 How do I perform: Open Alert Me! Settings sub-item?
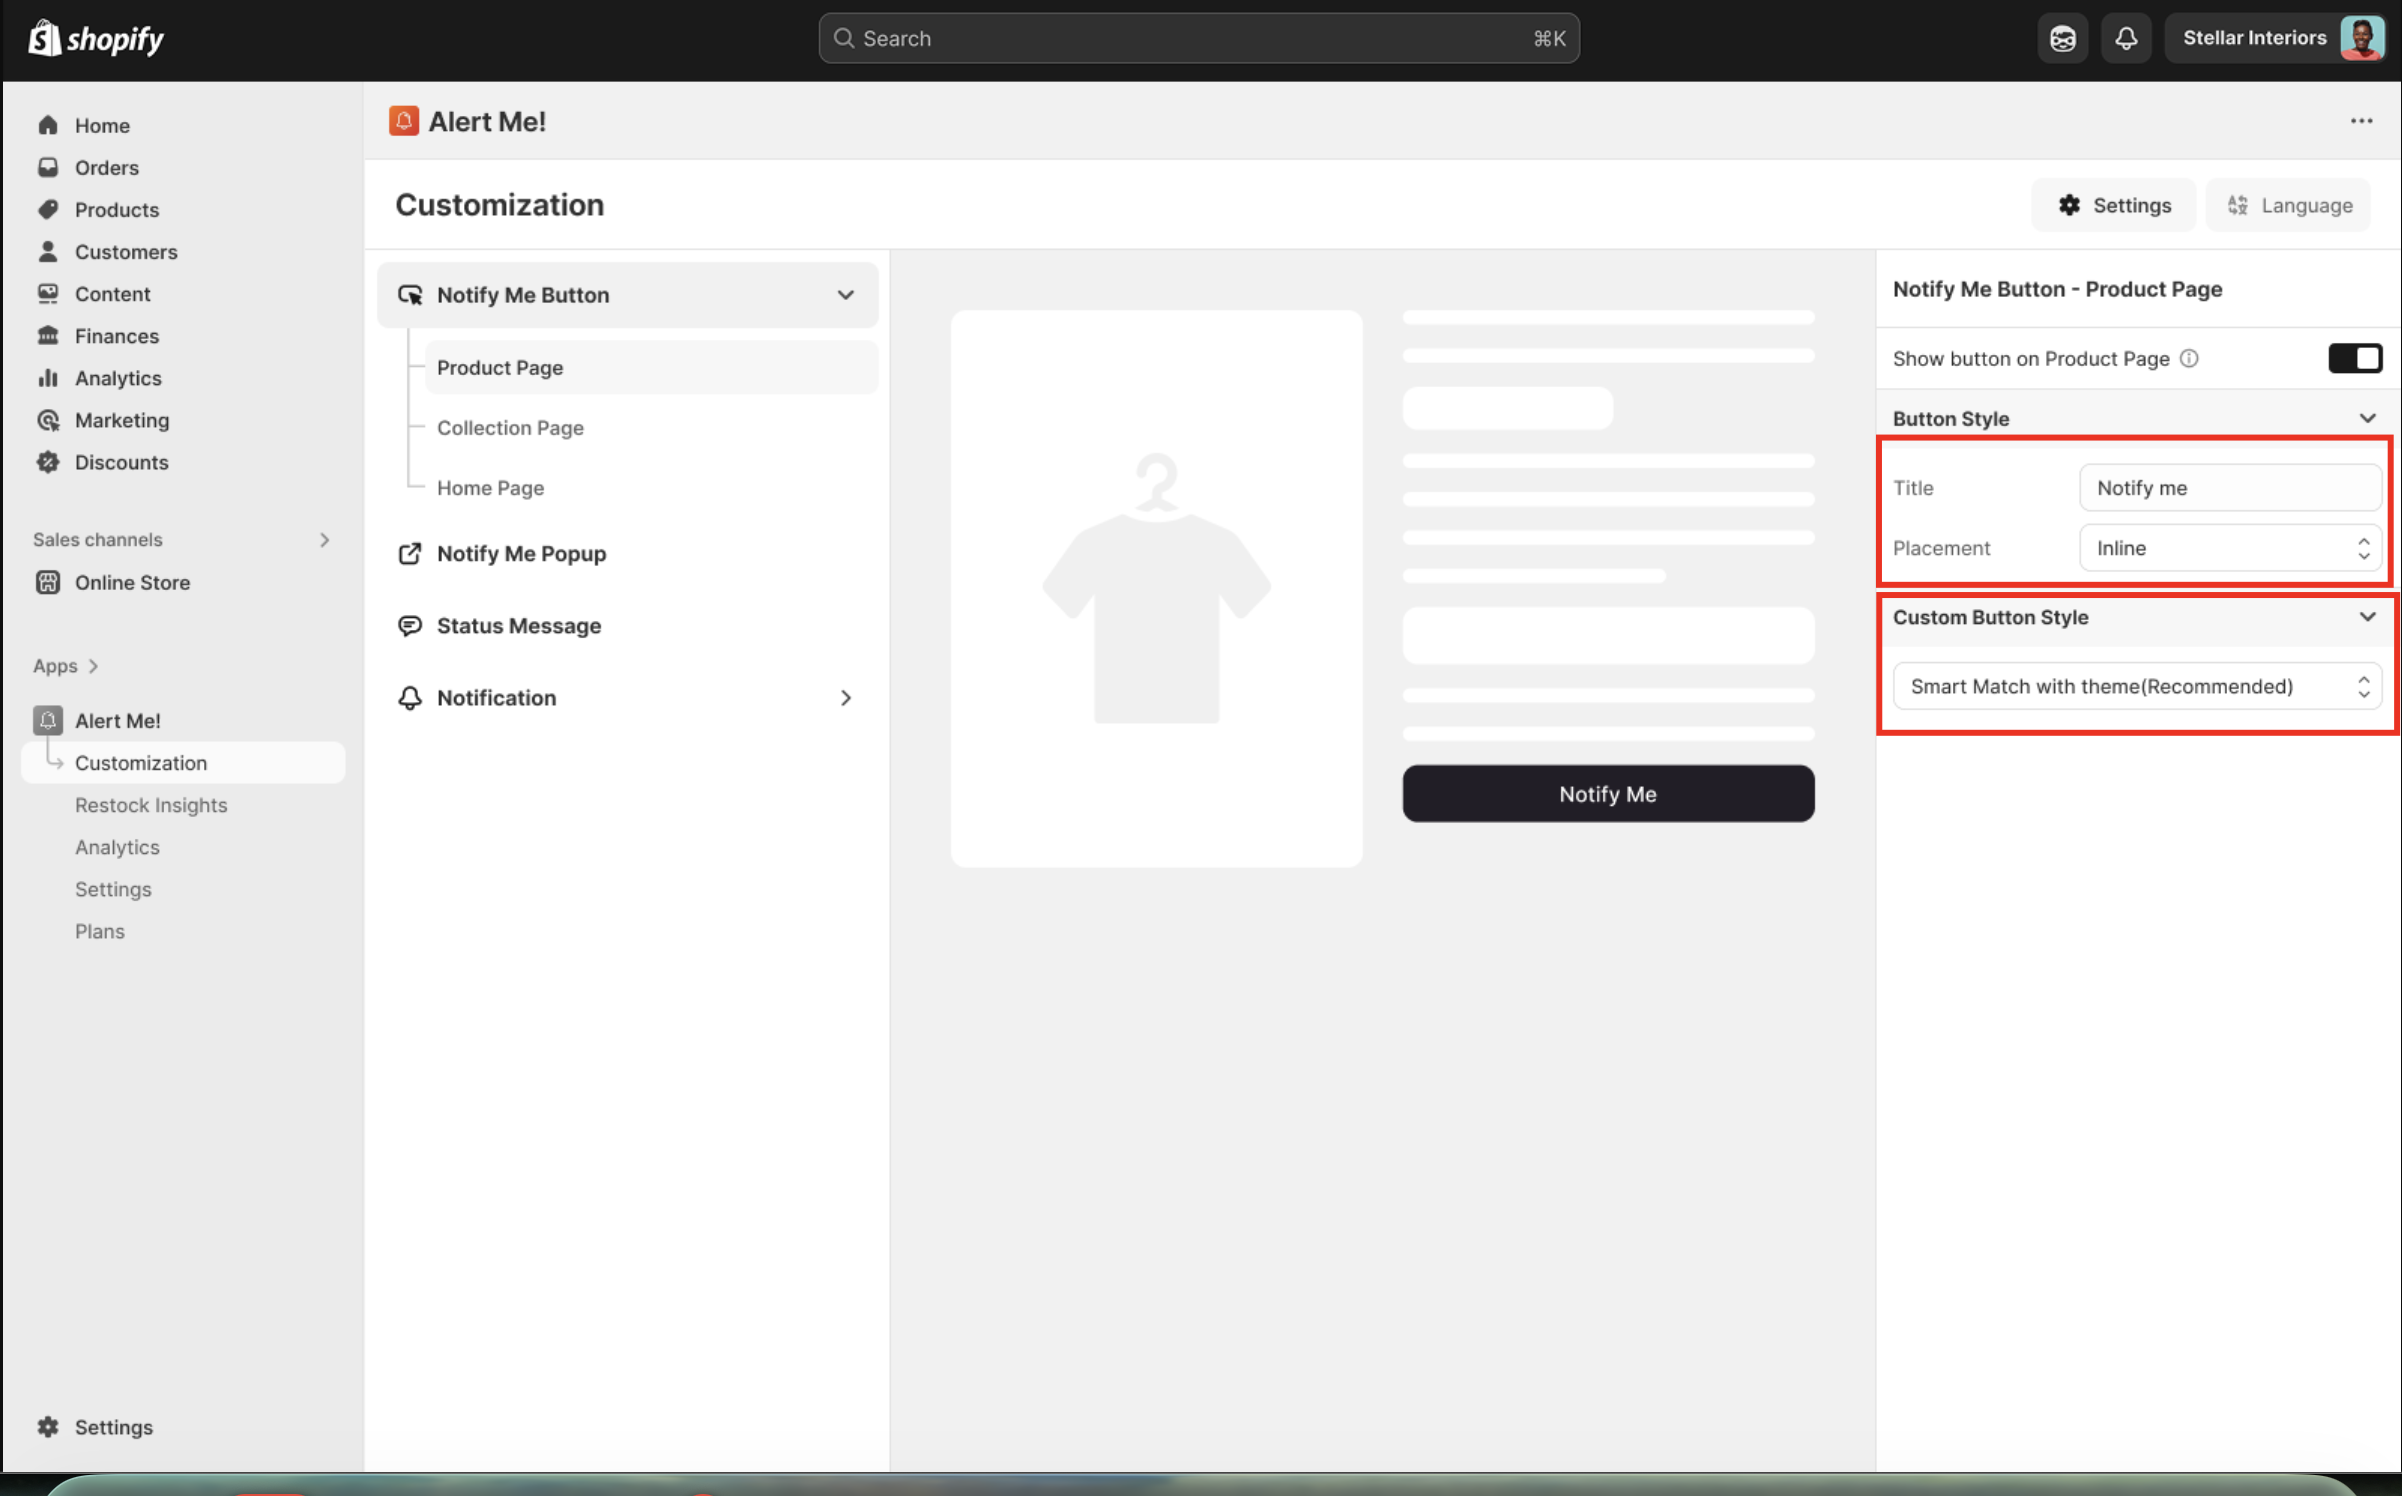point(113,888)
